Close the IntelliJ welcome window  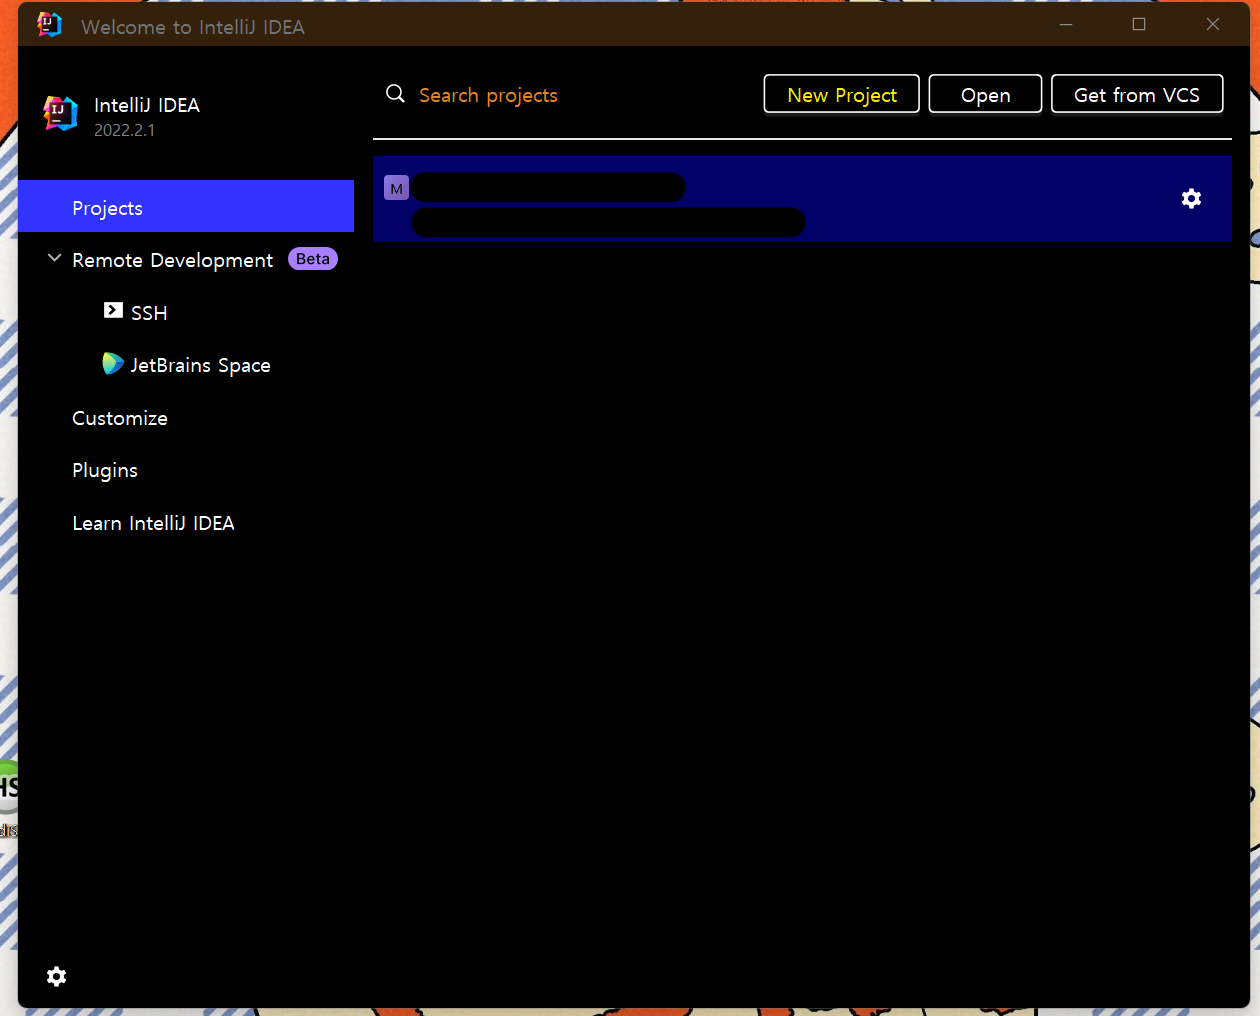click(1213, 24)
